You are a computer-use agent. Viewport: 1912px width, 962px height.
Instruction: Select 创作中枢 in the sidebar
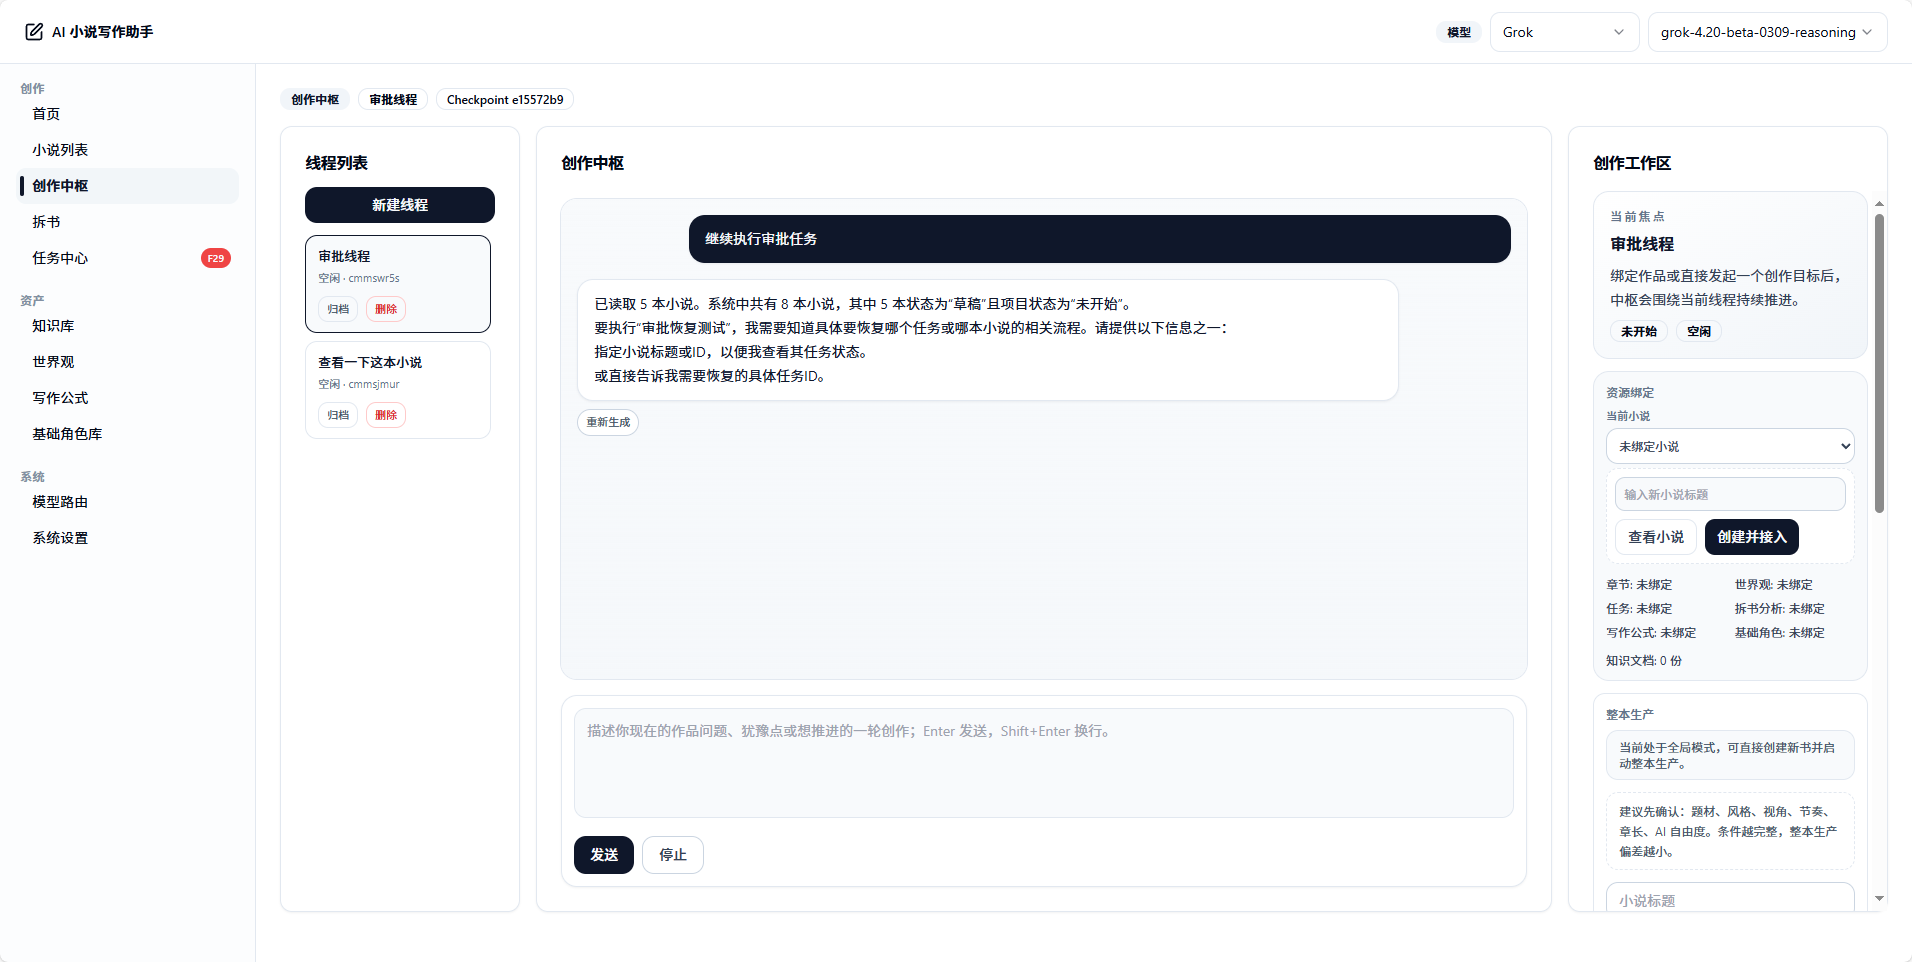pyautogui.click(x=61, y=185)
